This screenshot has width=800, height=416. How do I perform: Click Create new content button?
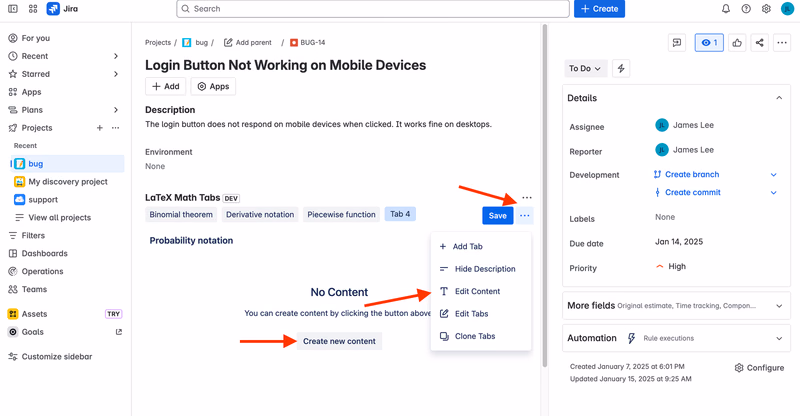339,341
